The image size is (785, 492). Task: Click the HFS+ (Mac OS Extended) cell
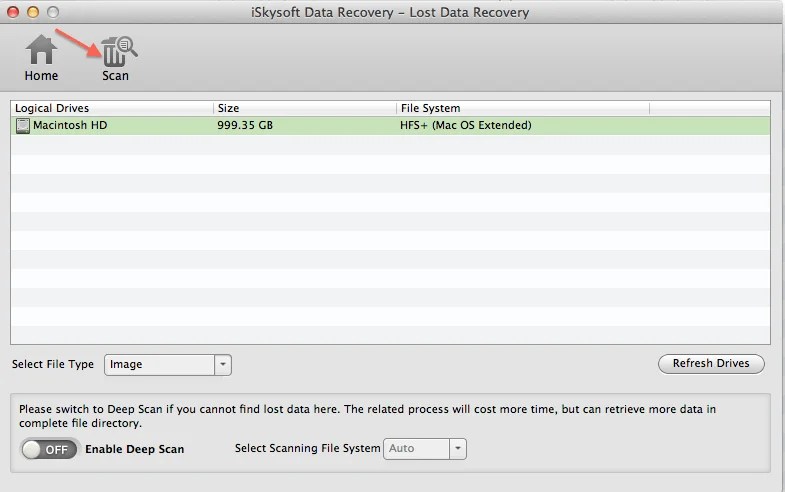[x=465, y=126]
